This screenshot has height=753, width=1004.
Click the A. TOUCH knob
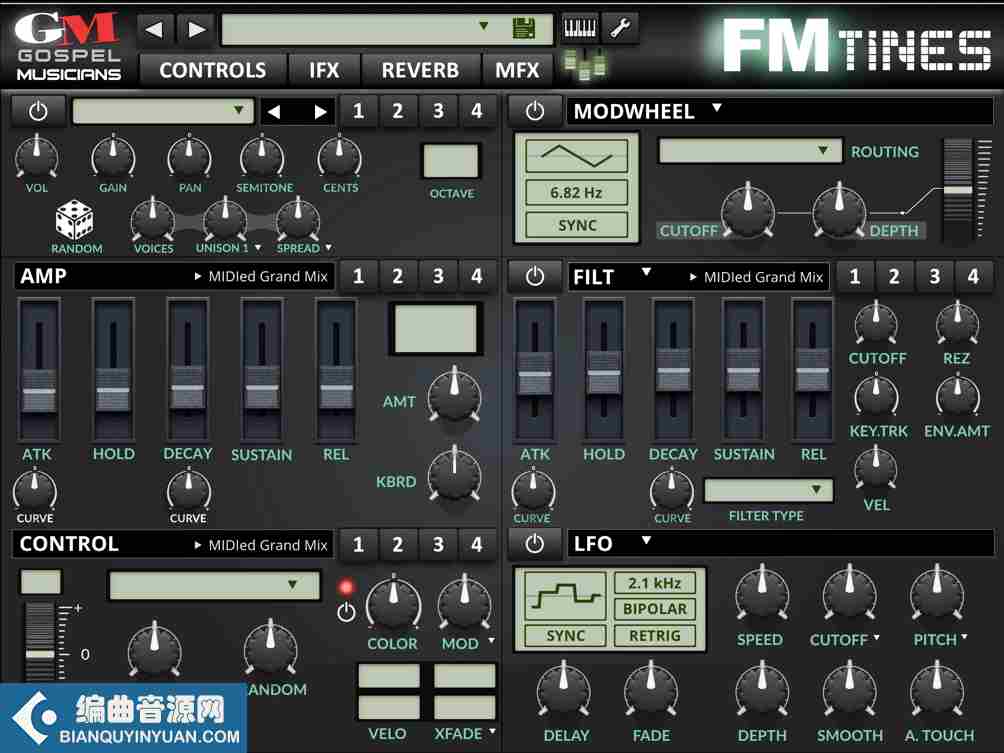coord(937,690)
